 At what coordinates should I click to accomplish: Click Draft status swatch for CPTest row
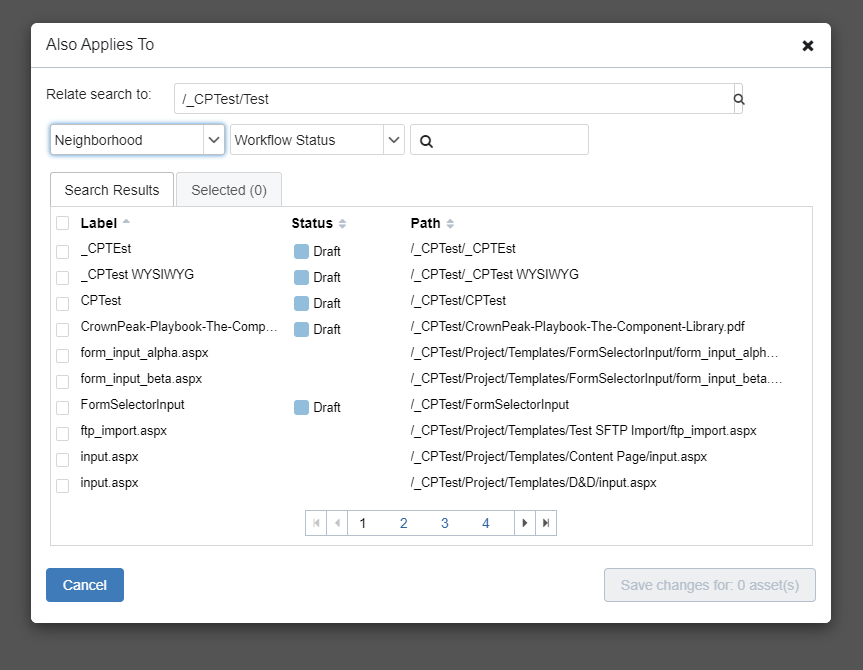click(301, 303)
